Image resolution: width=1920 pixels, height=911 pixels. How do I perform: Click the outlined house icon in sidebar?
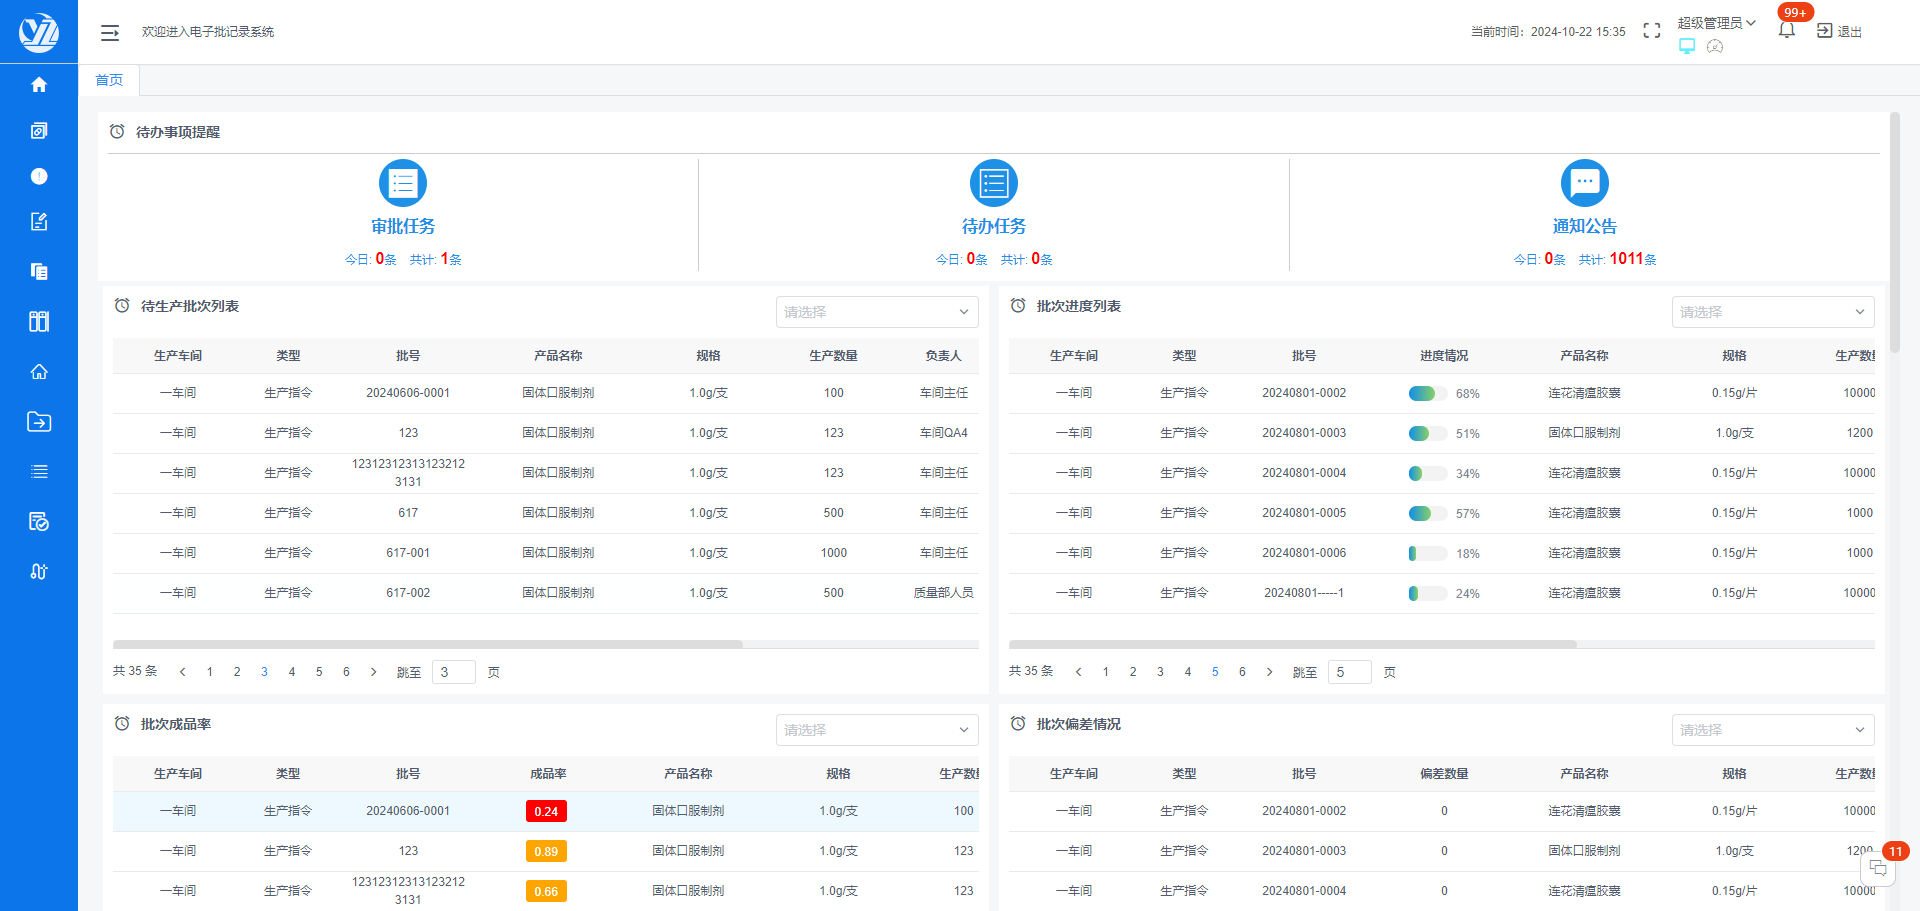point(39,371)
